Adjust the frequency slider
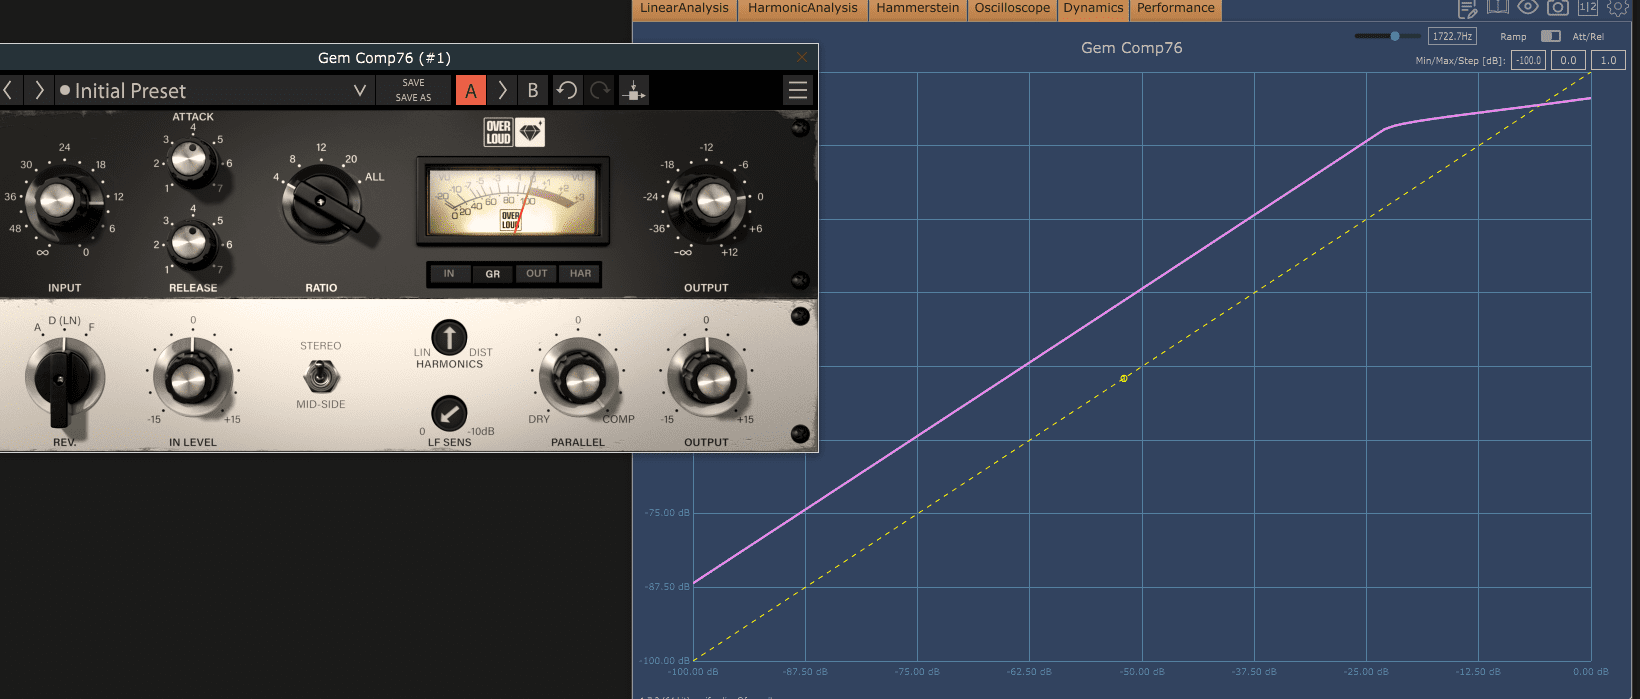Viewport: 1640px width, 699px height. [1388, 36]
